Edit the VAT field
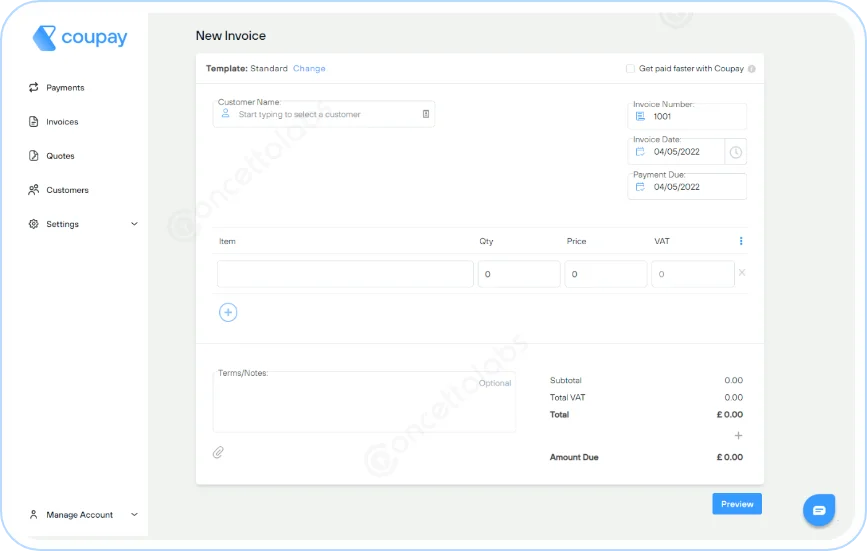This screenshot has height=551, width=867. [693, 274]
